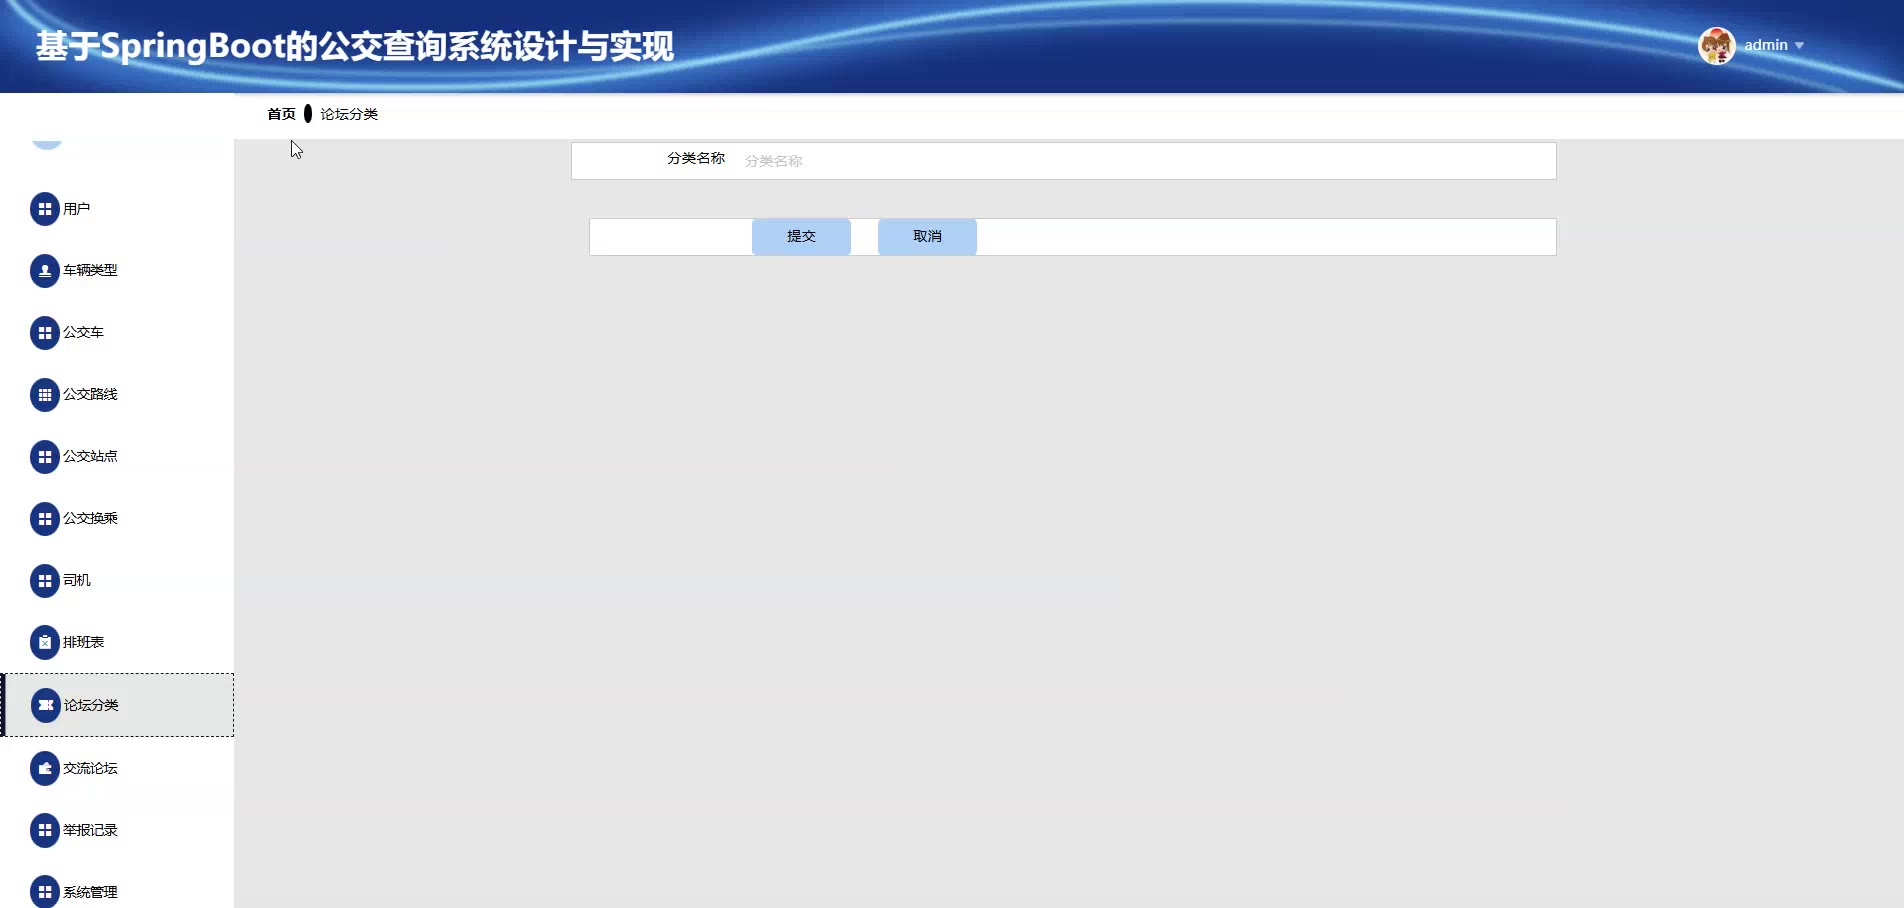Click the 公交车 sidebar icon
Image resolution: width=1904 pixels, height=908 pixels.
(45, 333)
